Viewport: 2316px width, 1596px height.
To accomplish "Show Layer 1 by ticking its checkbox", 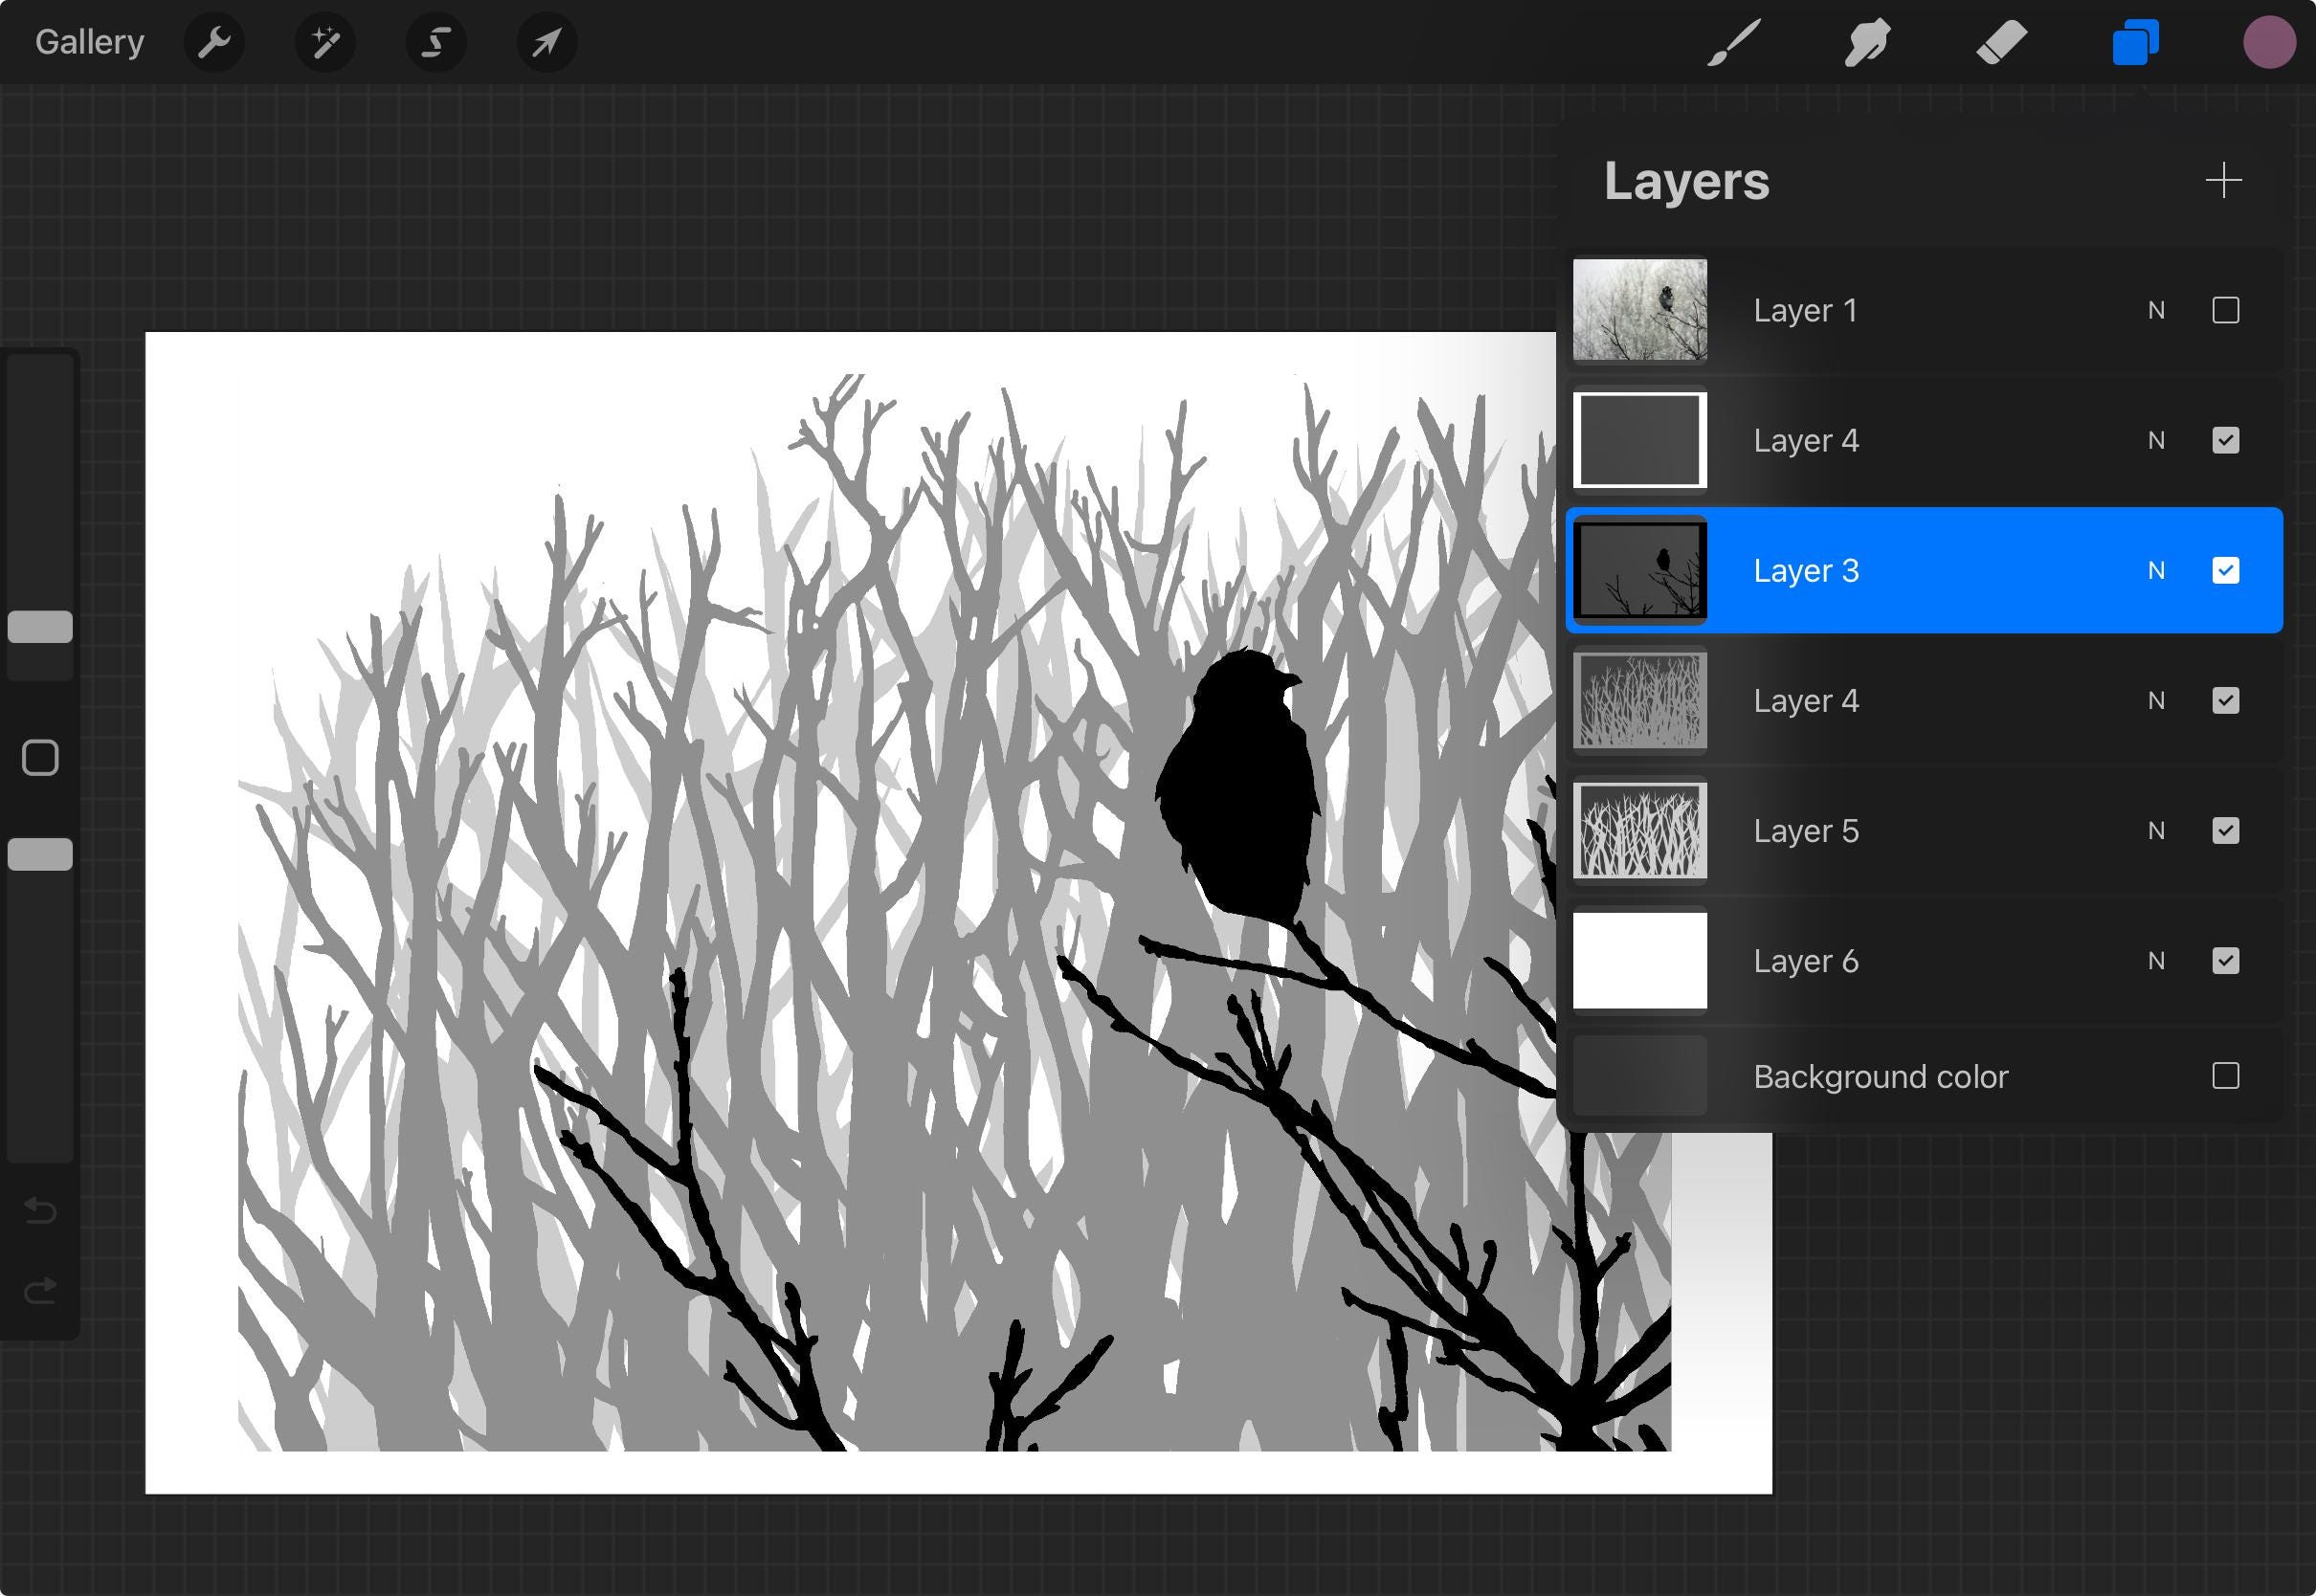I will click(2225, 310).
